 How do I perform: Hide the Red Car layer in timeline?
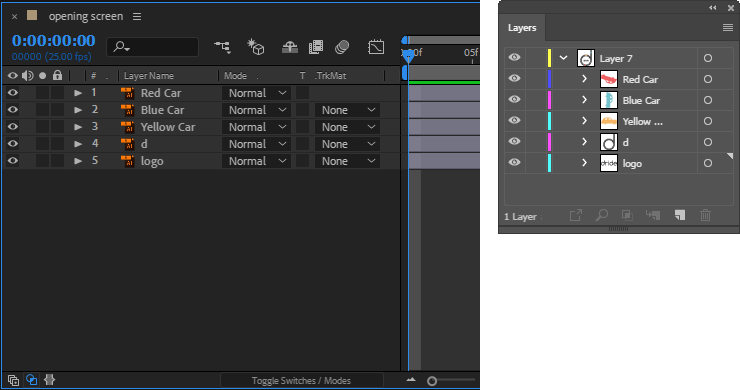point(13,93)
